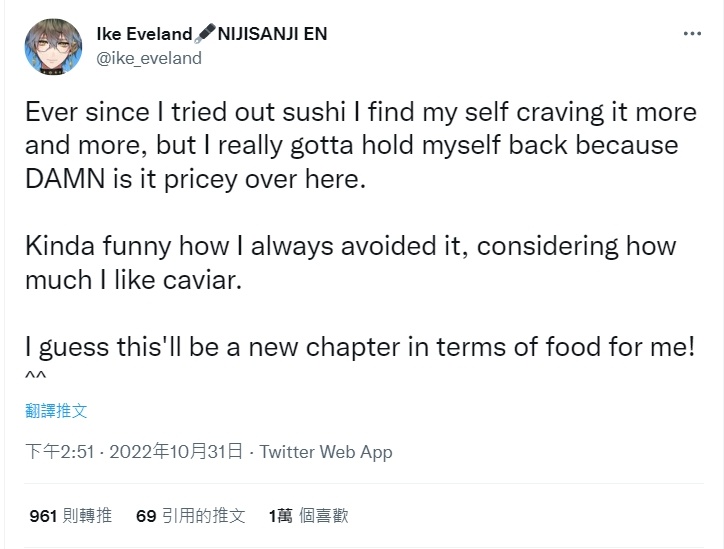This screenshot has width=724, height=549.
Task: Translate the tweet via 翻譯推文 link
Action: (x=56, y=410)
